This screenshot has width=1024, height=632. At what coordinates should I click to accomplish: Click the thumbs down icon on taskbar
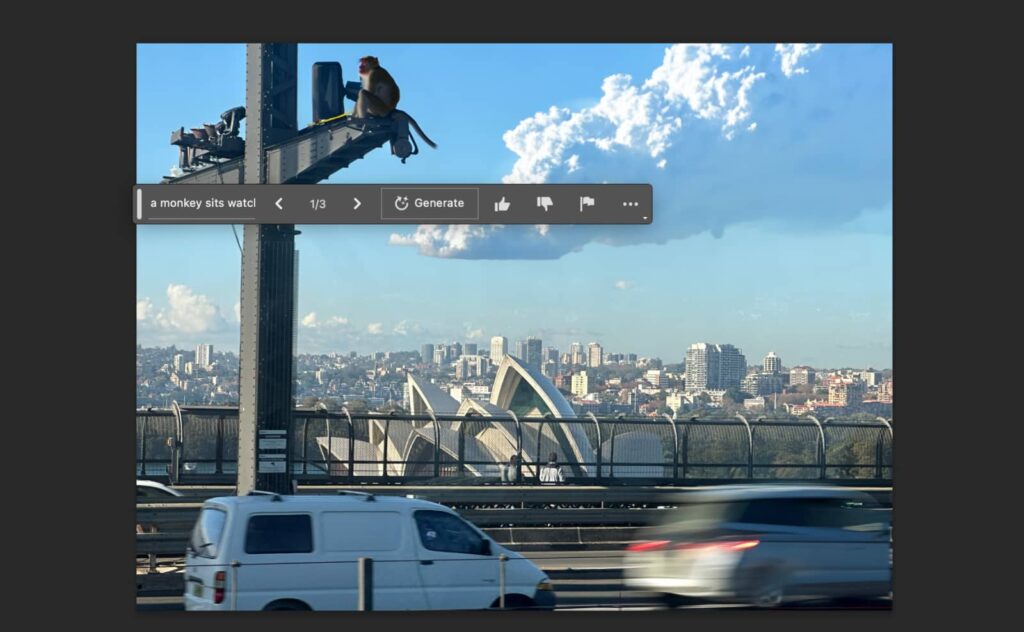click(x=544, y=204)
